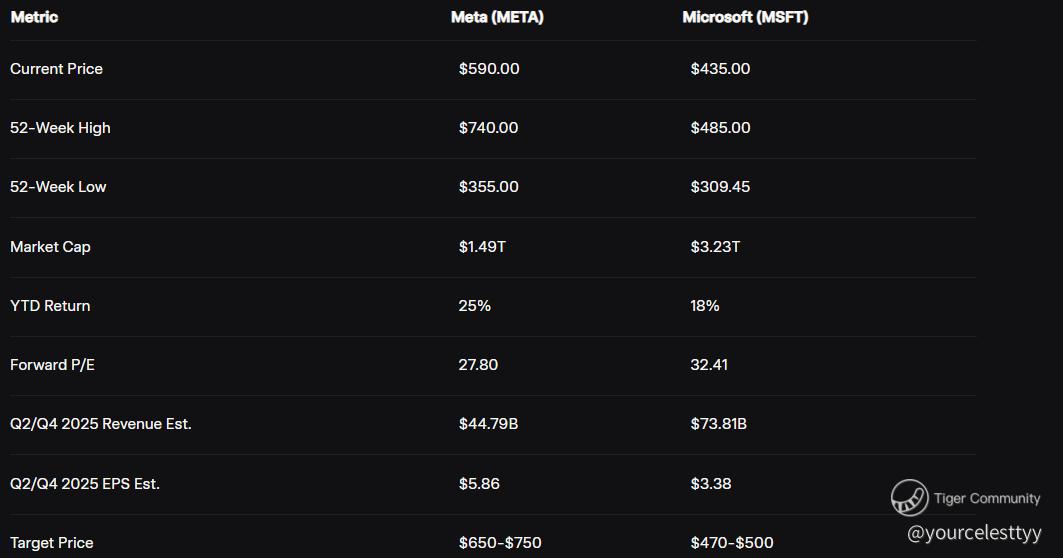Screen dimensions: 1063x558
Task: Click Meta's target price $650-$750
Action: [500, 543]
